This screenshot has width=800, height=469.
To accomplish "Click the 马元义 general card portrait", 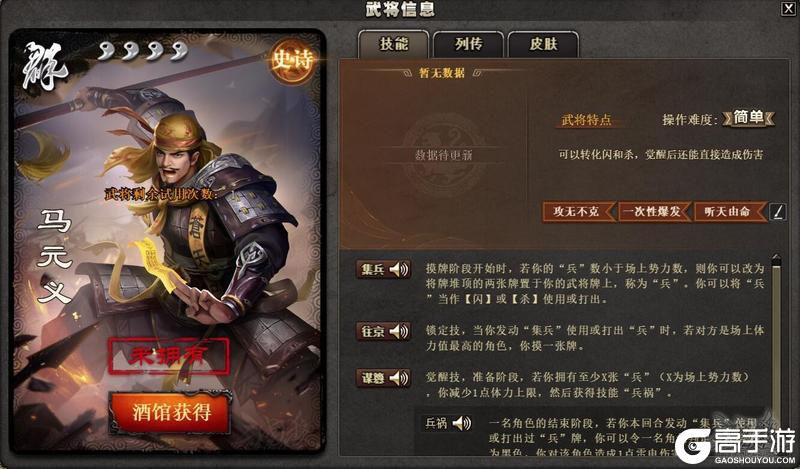I will pyautogui.click(x=167, y=241).
